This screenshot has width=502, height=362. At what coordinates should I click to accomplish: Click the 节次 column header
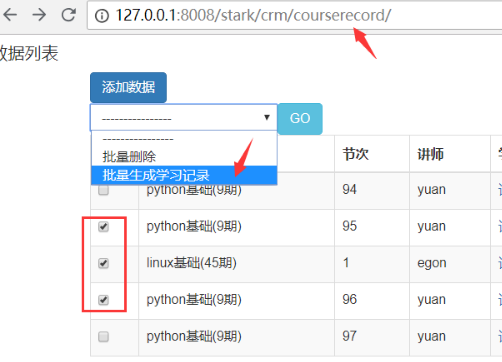tap(355, 154)
